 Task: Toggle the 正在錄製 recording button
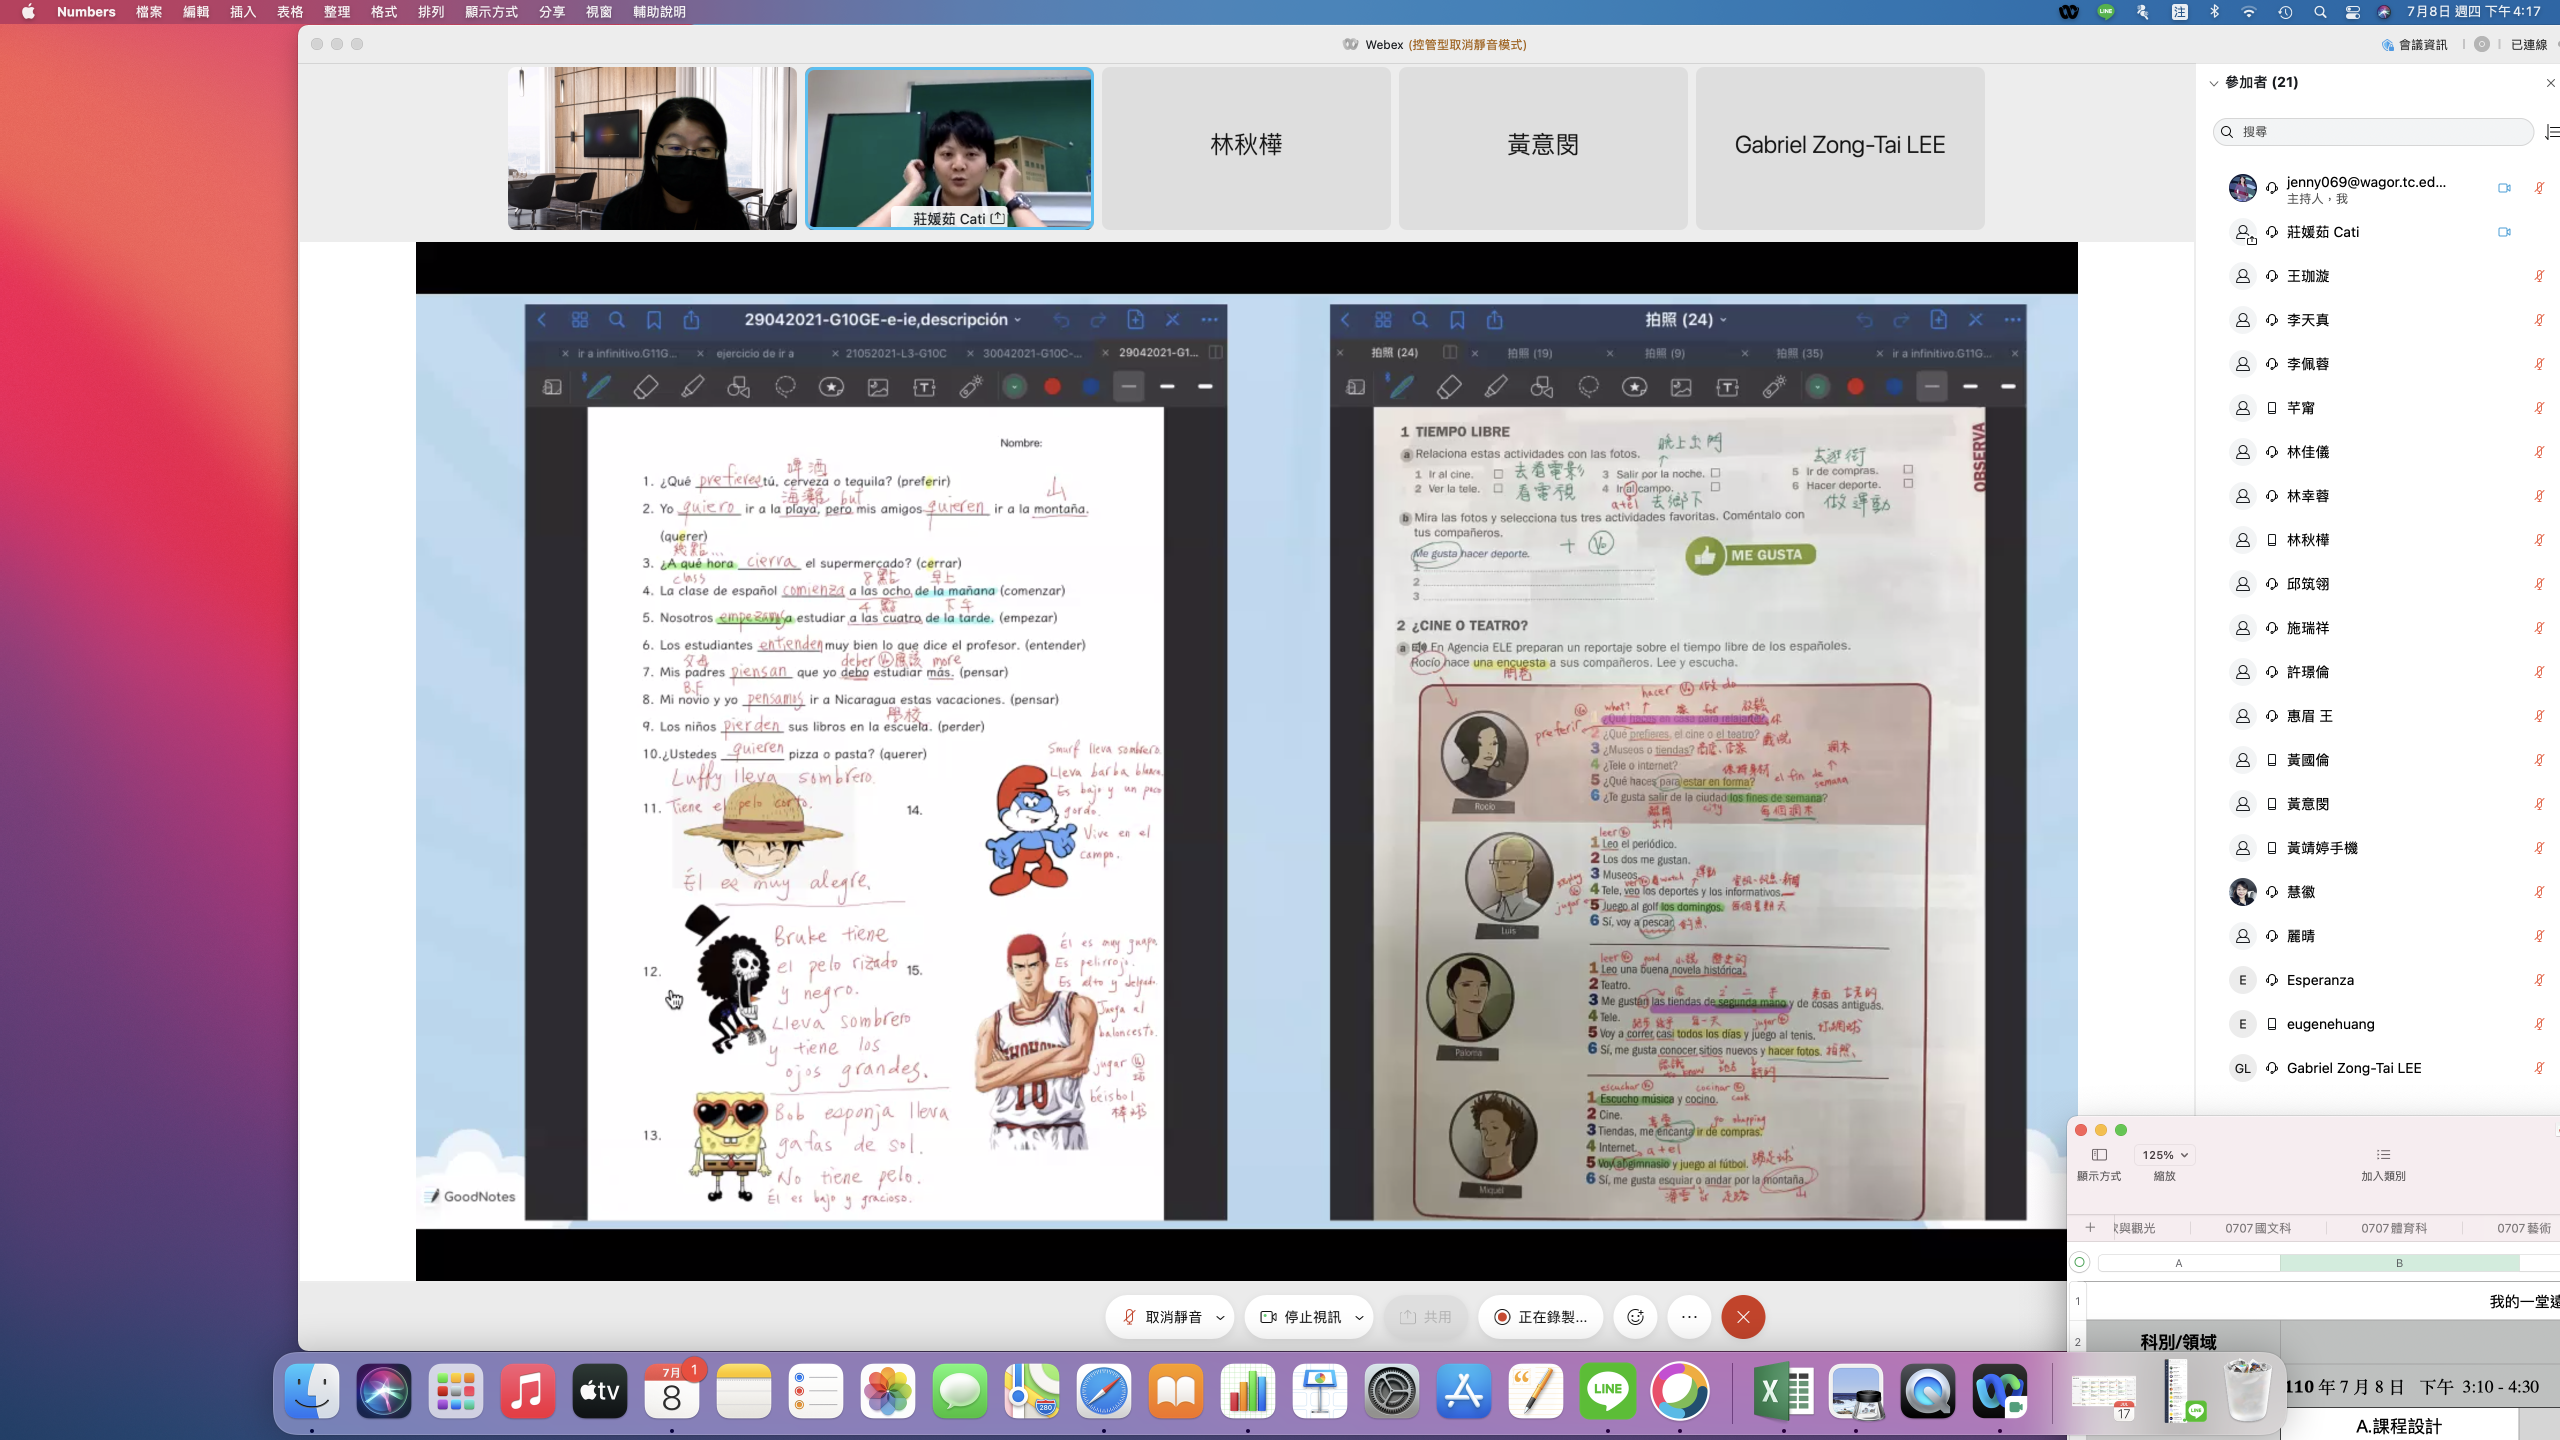click(1541, 1317)
